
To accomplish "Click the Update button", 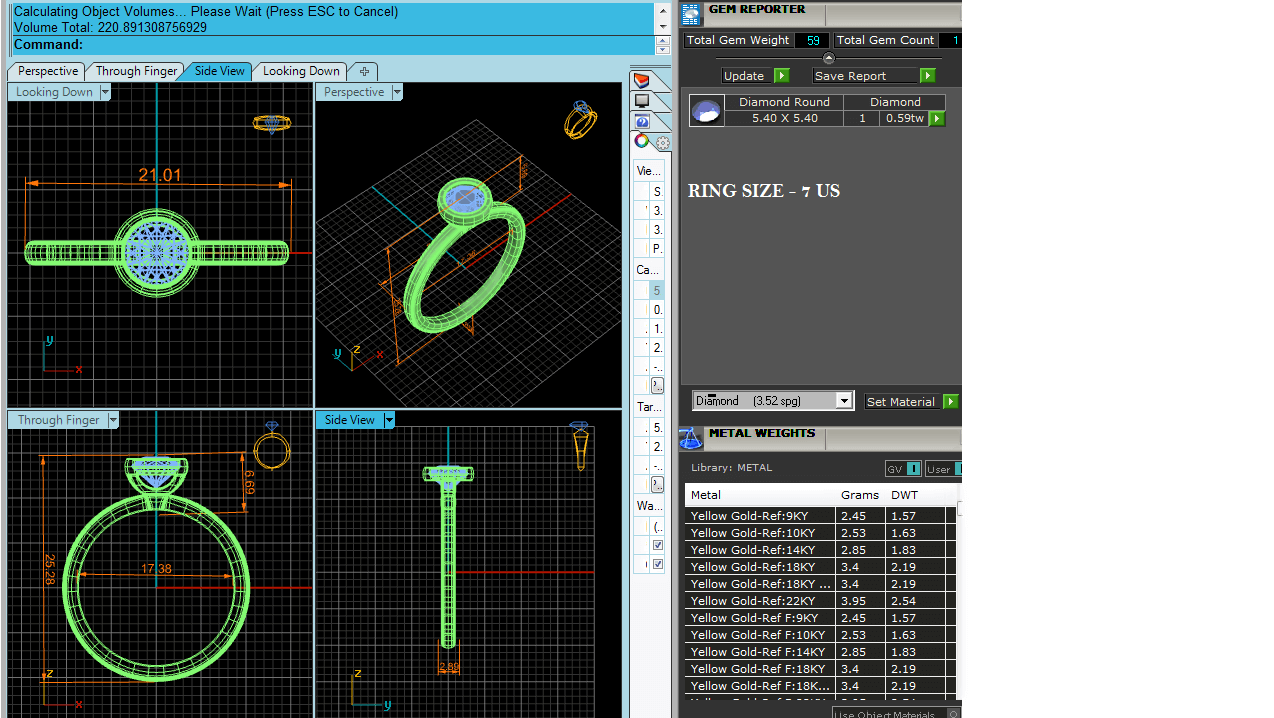I will coord(746,76).
